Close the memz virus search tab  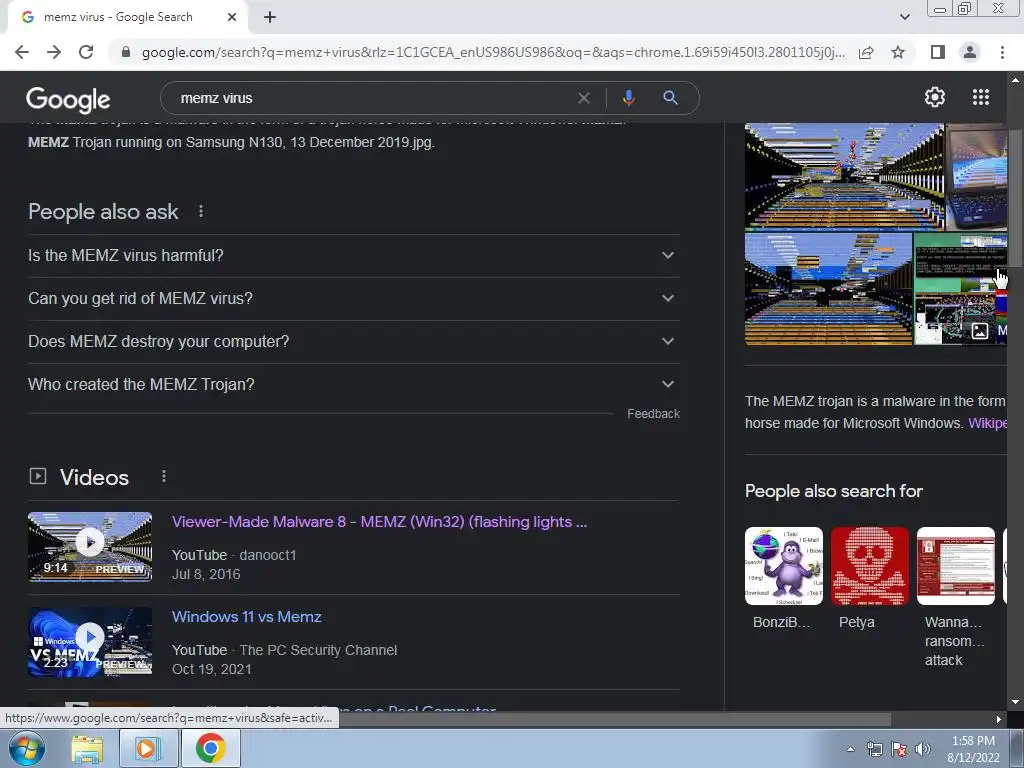pyautogui.click(x=232, y=18)
